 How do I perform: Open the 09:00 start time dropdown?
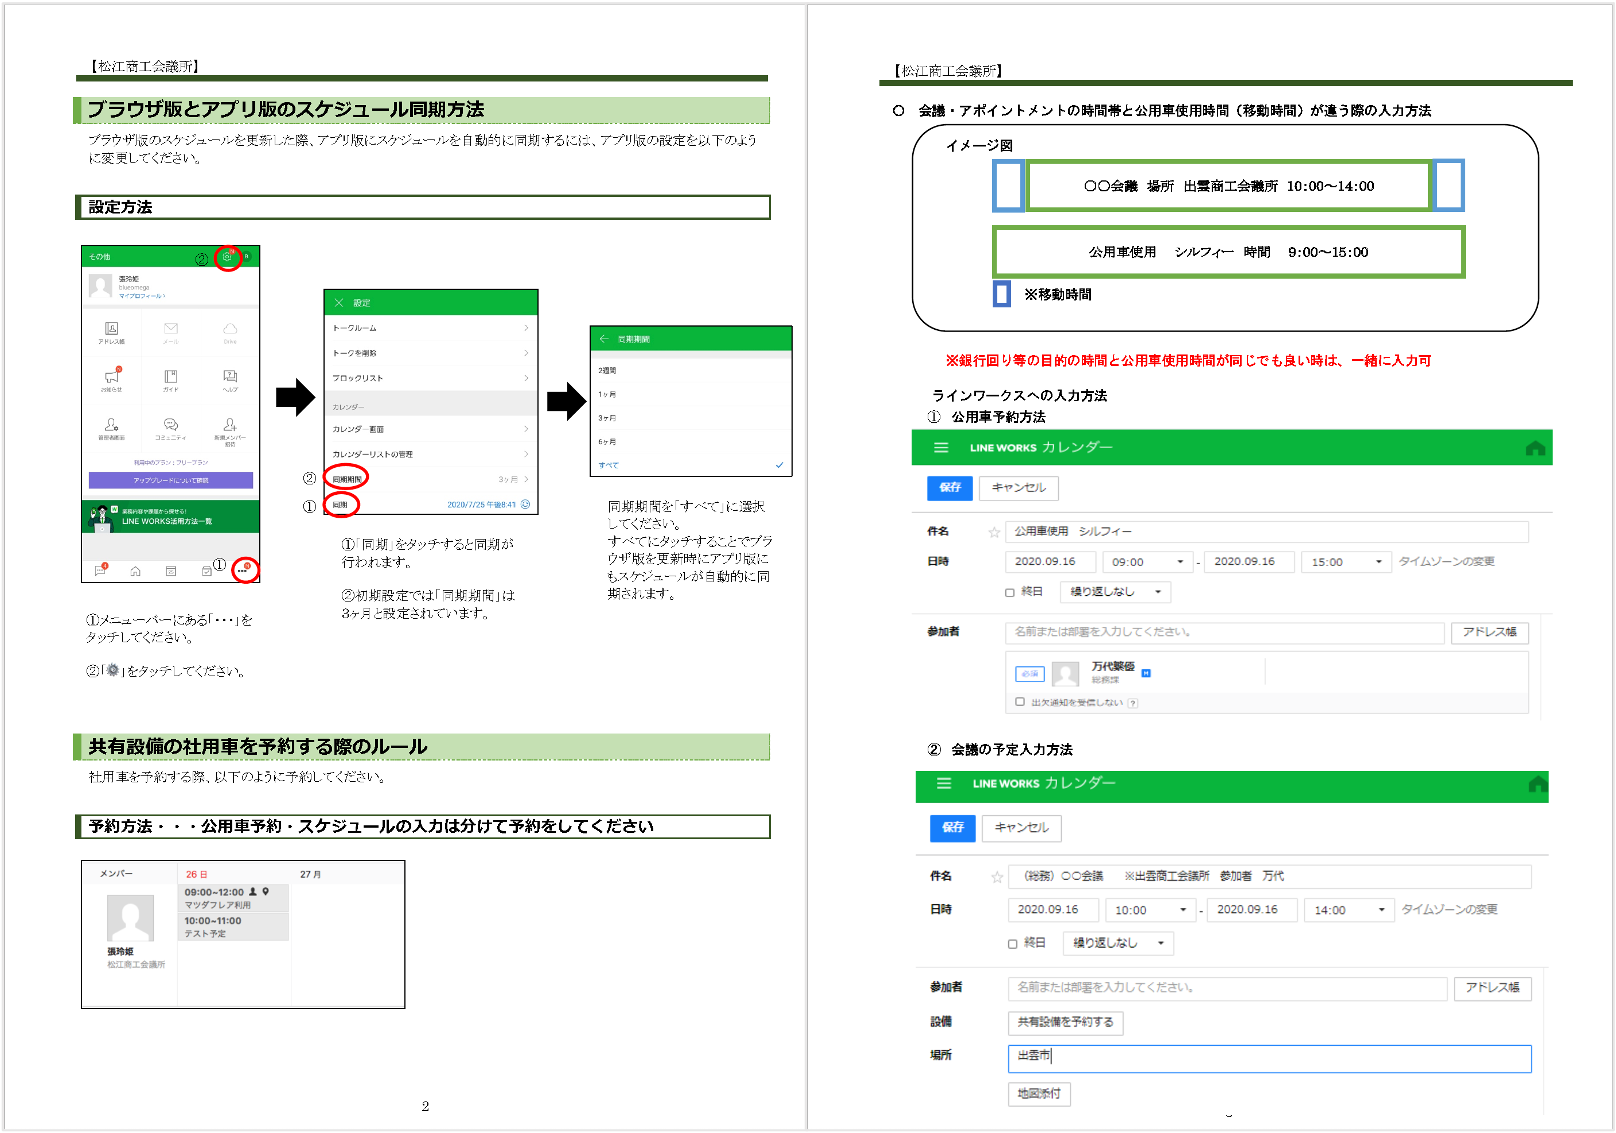tap(1148, 562)
